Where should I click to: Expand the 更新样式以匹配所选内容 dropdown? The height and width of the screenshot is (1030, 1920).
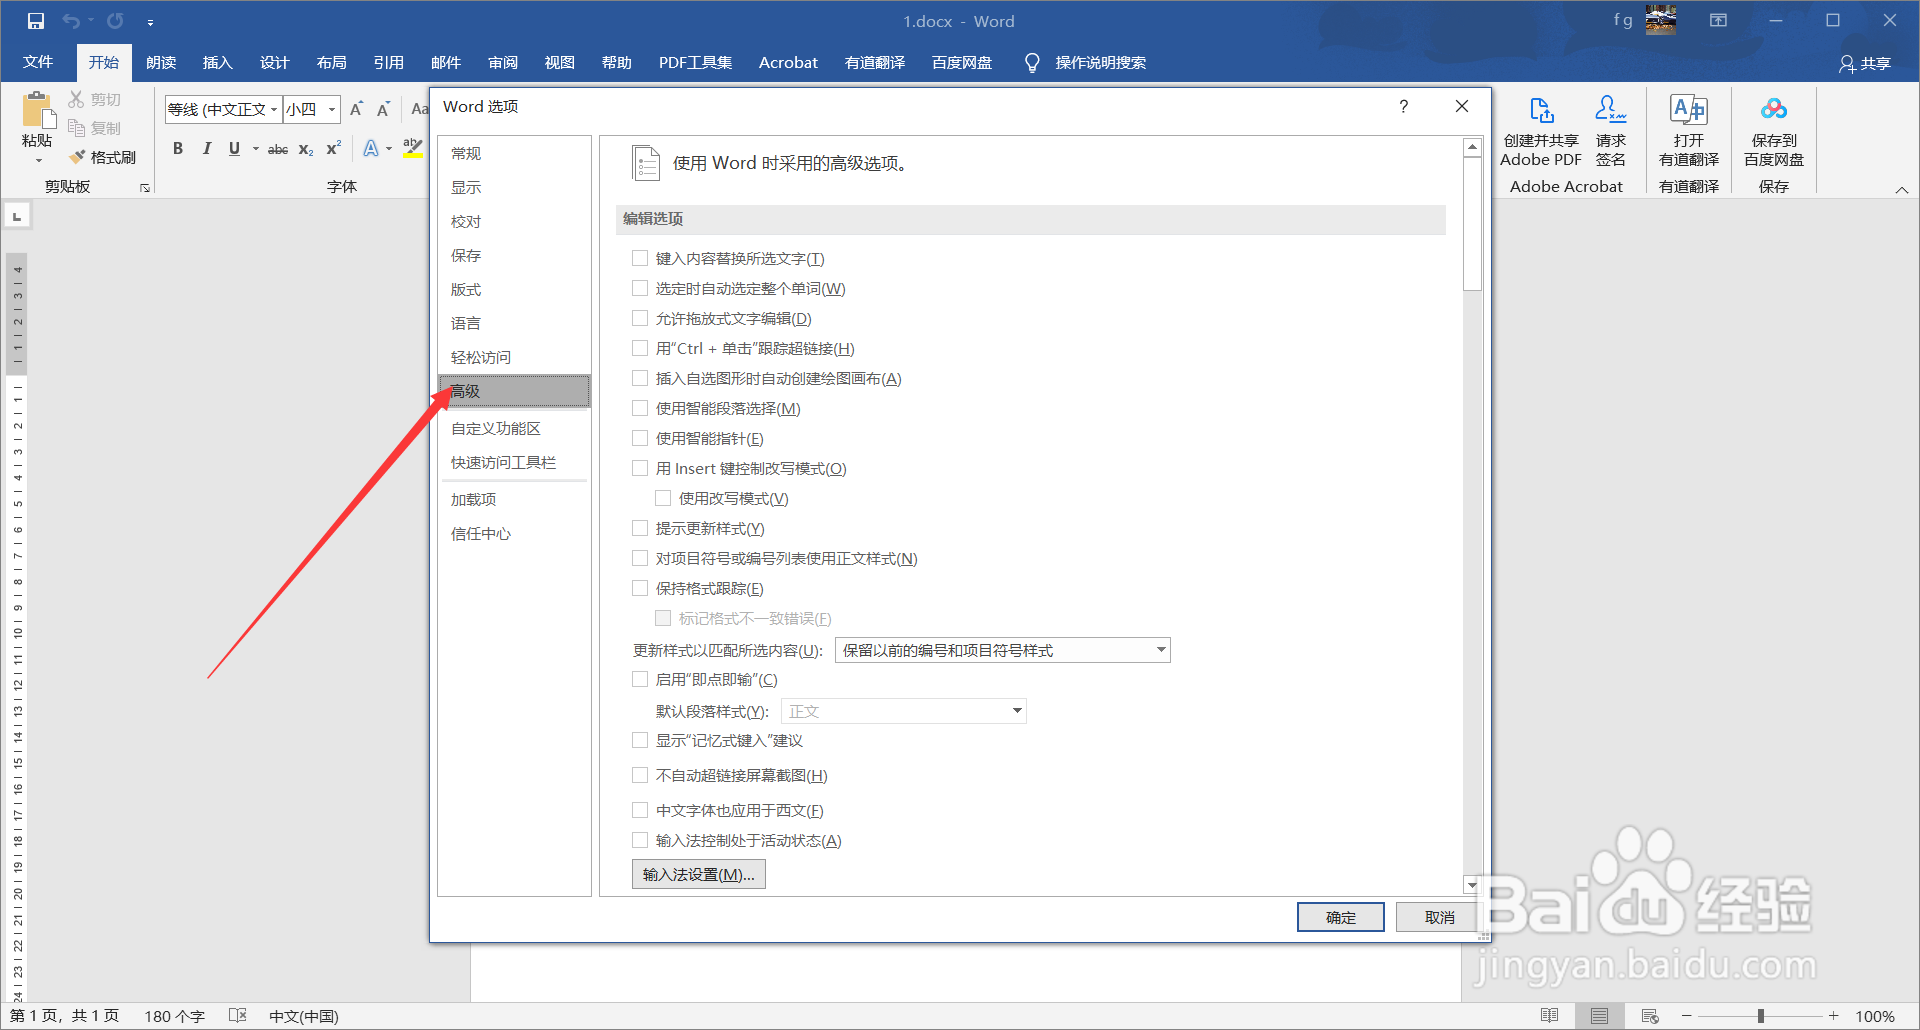coord(1159,650)
